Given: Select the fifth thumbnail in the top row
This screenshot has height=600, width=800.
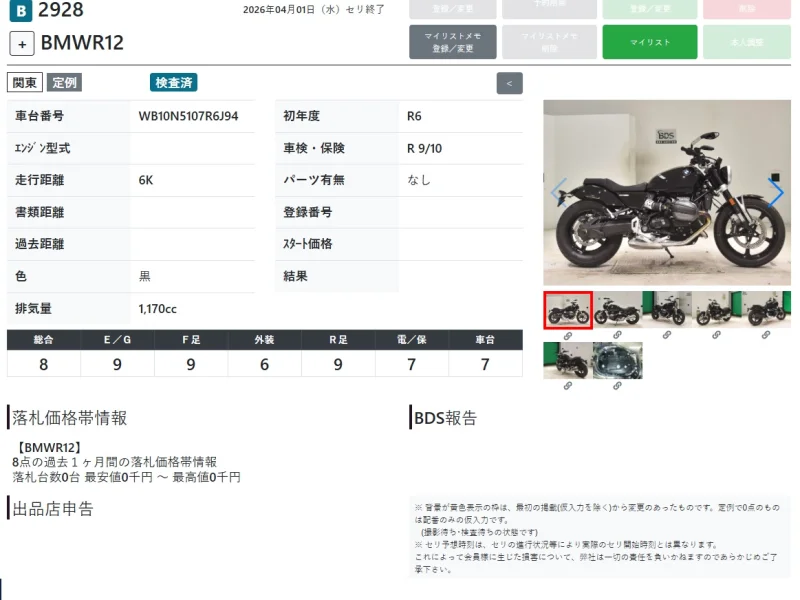Looking at the screenshot, I should [x=766, y=310].
